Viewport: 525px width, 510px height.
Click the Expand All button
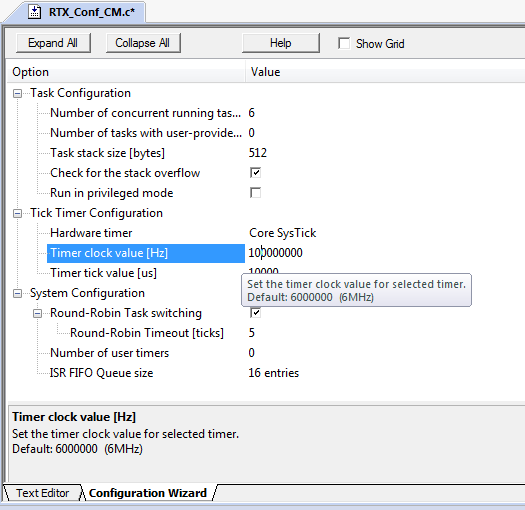tap(53, 43)
